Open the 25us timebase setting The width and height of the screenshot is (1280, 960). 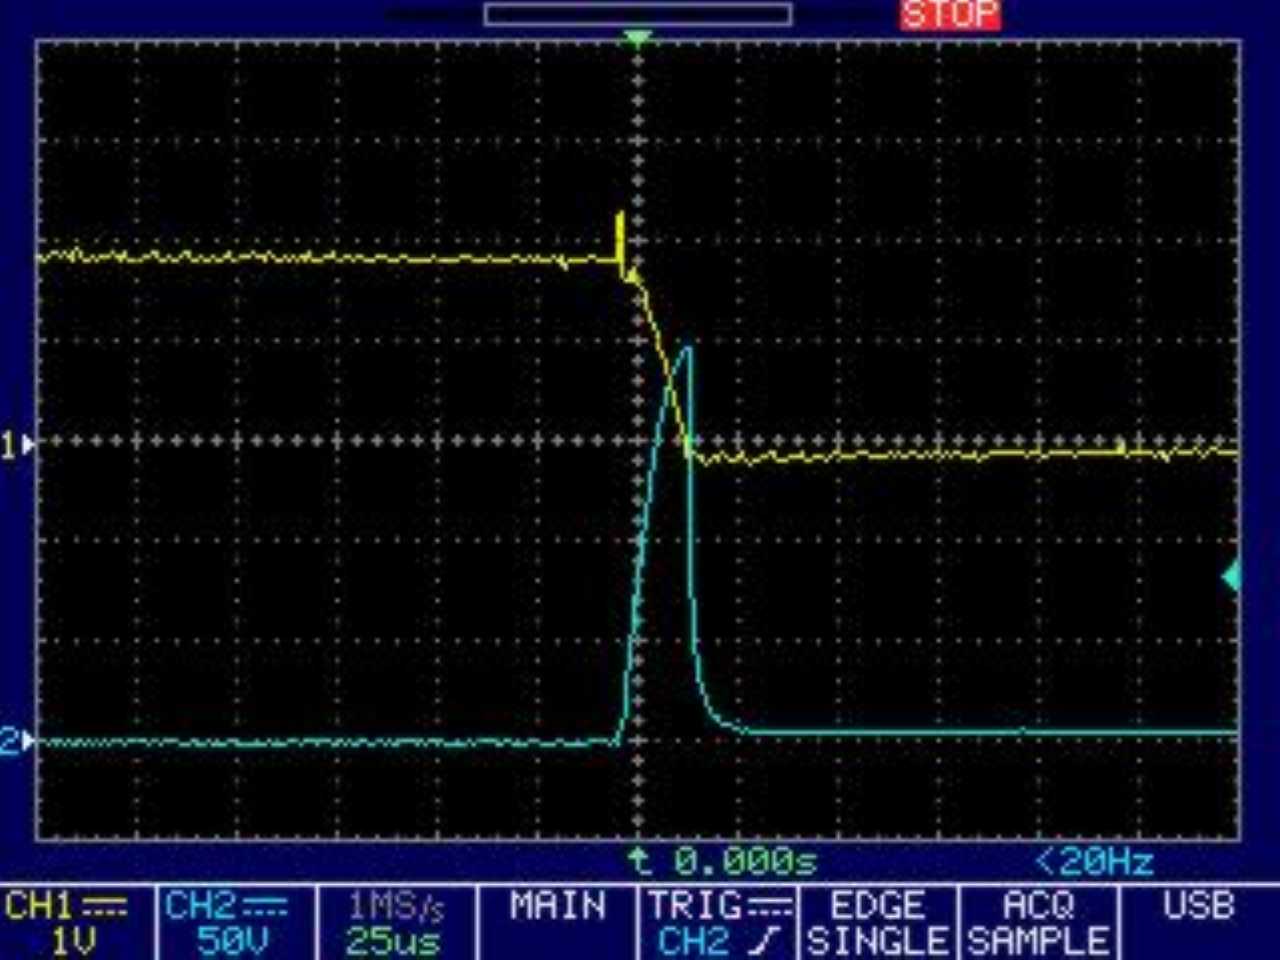pyautogui.click(x=393, y=941)
